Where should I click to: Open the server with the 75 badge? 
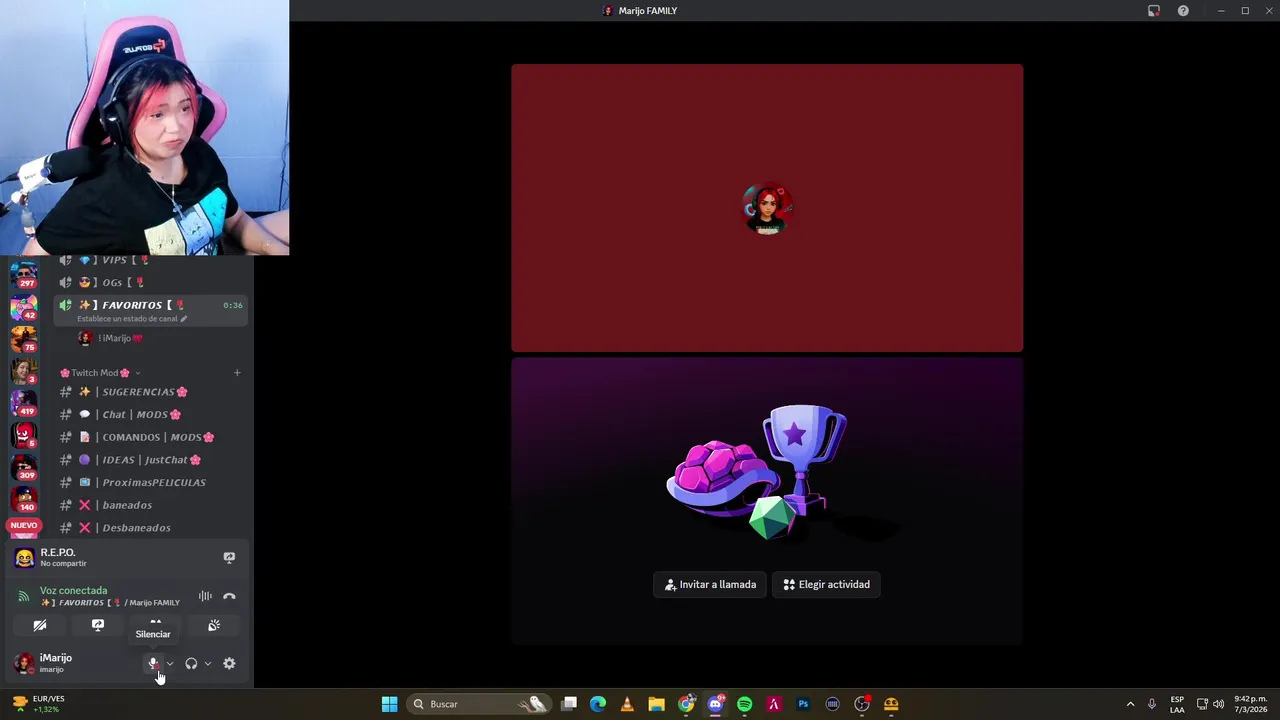(x=24, y=338)
